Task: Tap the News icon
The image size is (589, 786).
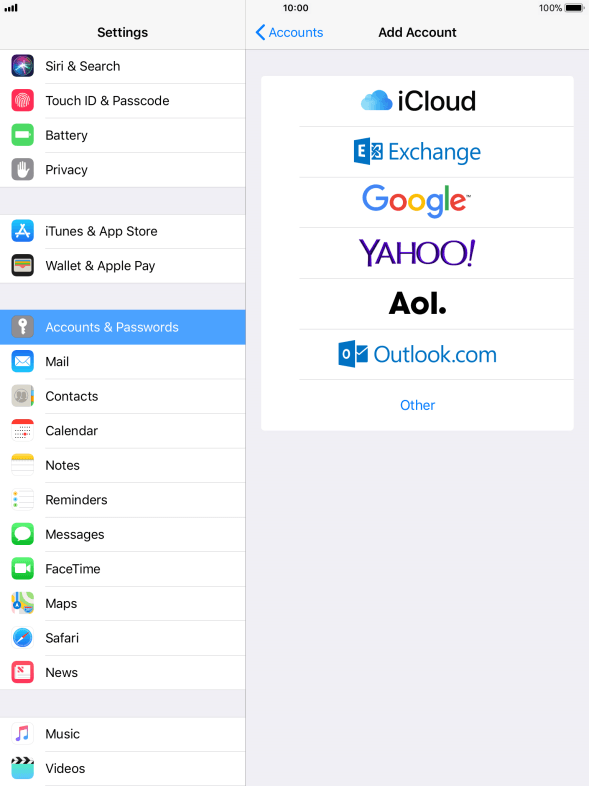Action: 23,672
